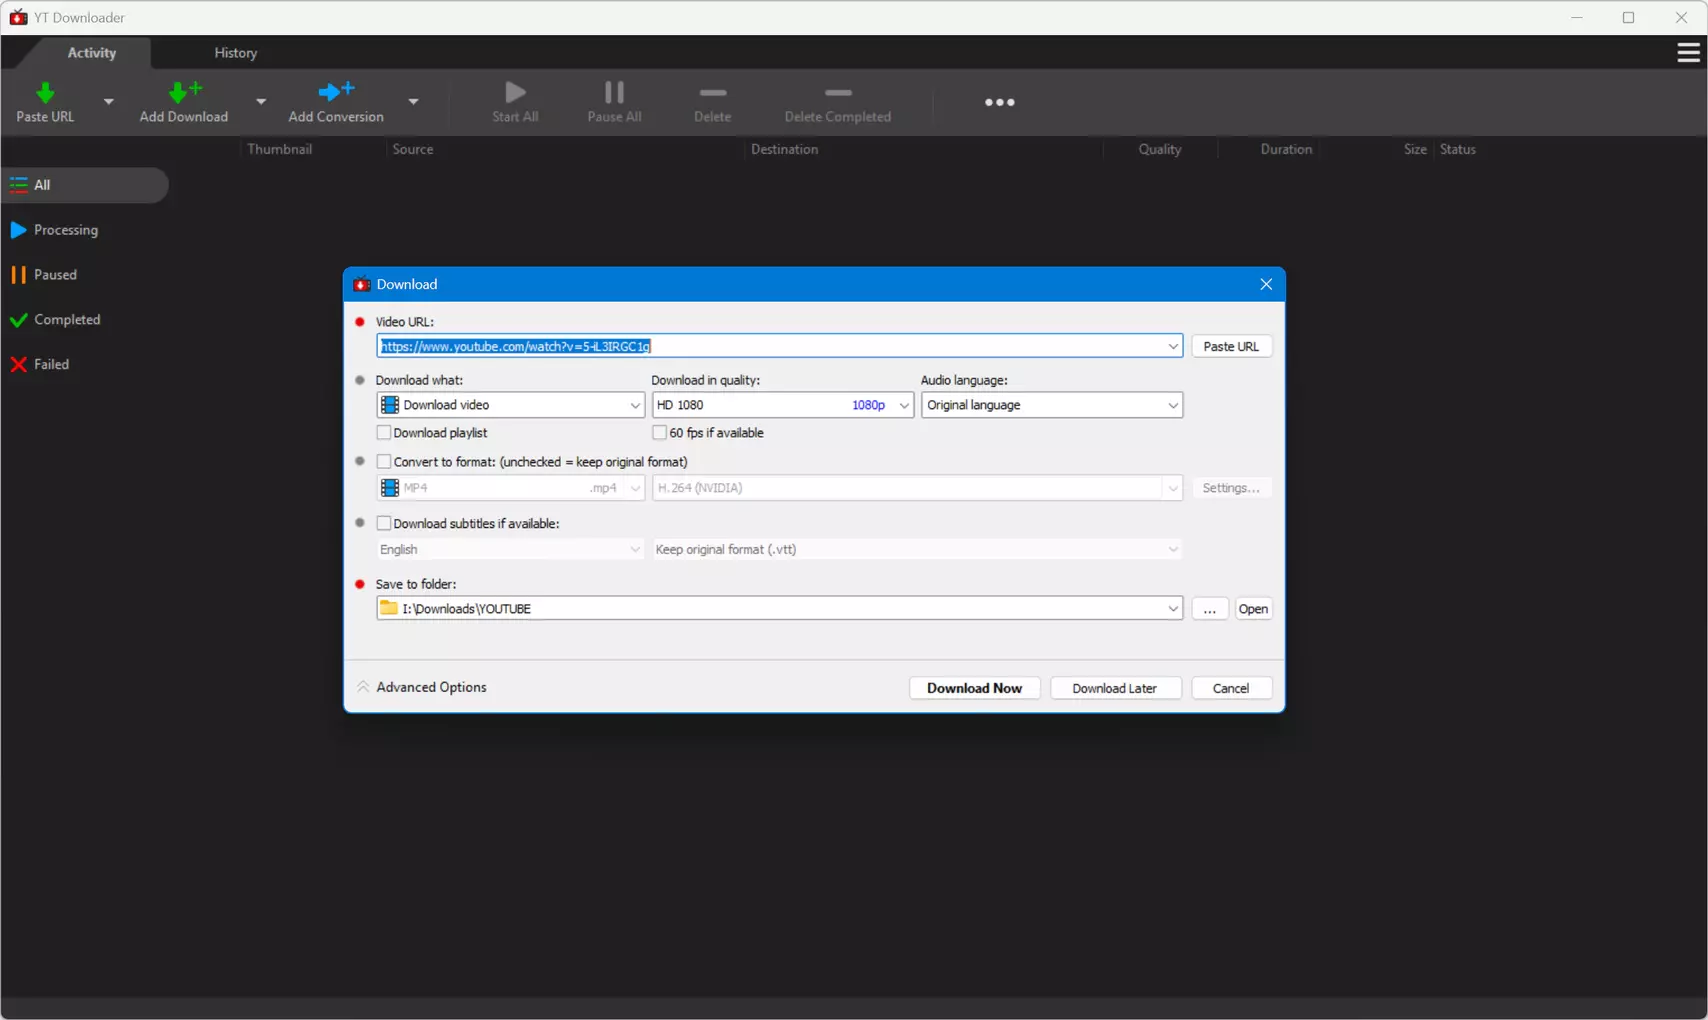The image size is (1708, 1020).
Task: Enable the Download playlist checkbox
Action: (x=383, y=433)
